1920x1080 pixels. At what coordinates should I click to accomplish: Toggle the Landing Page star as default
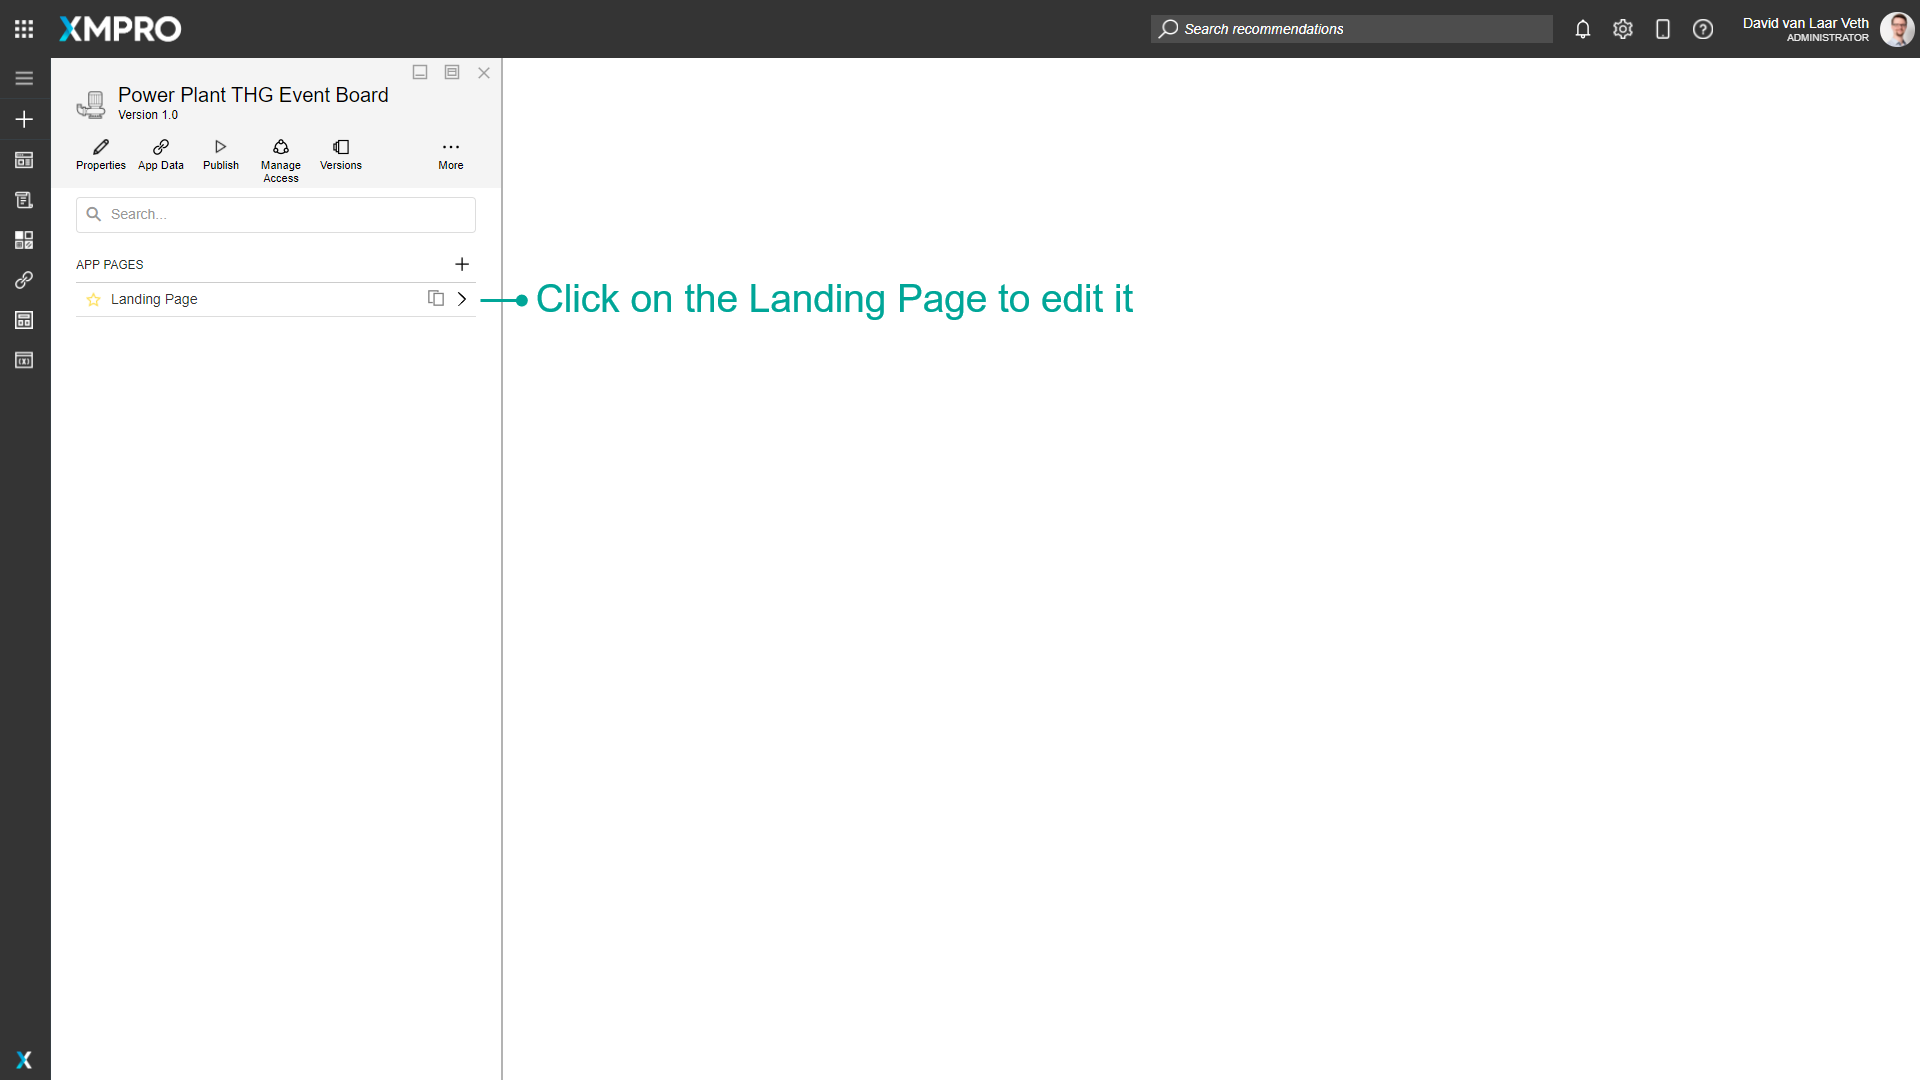pos(93,299)
